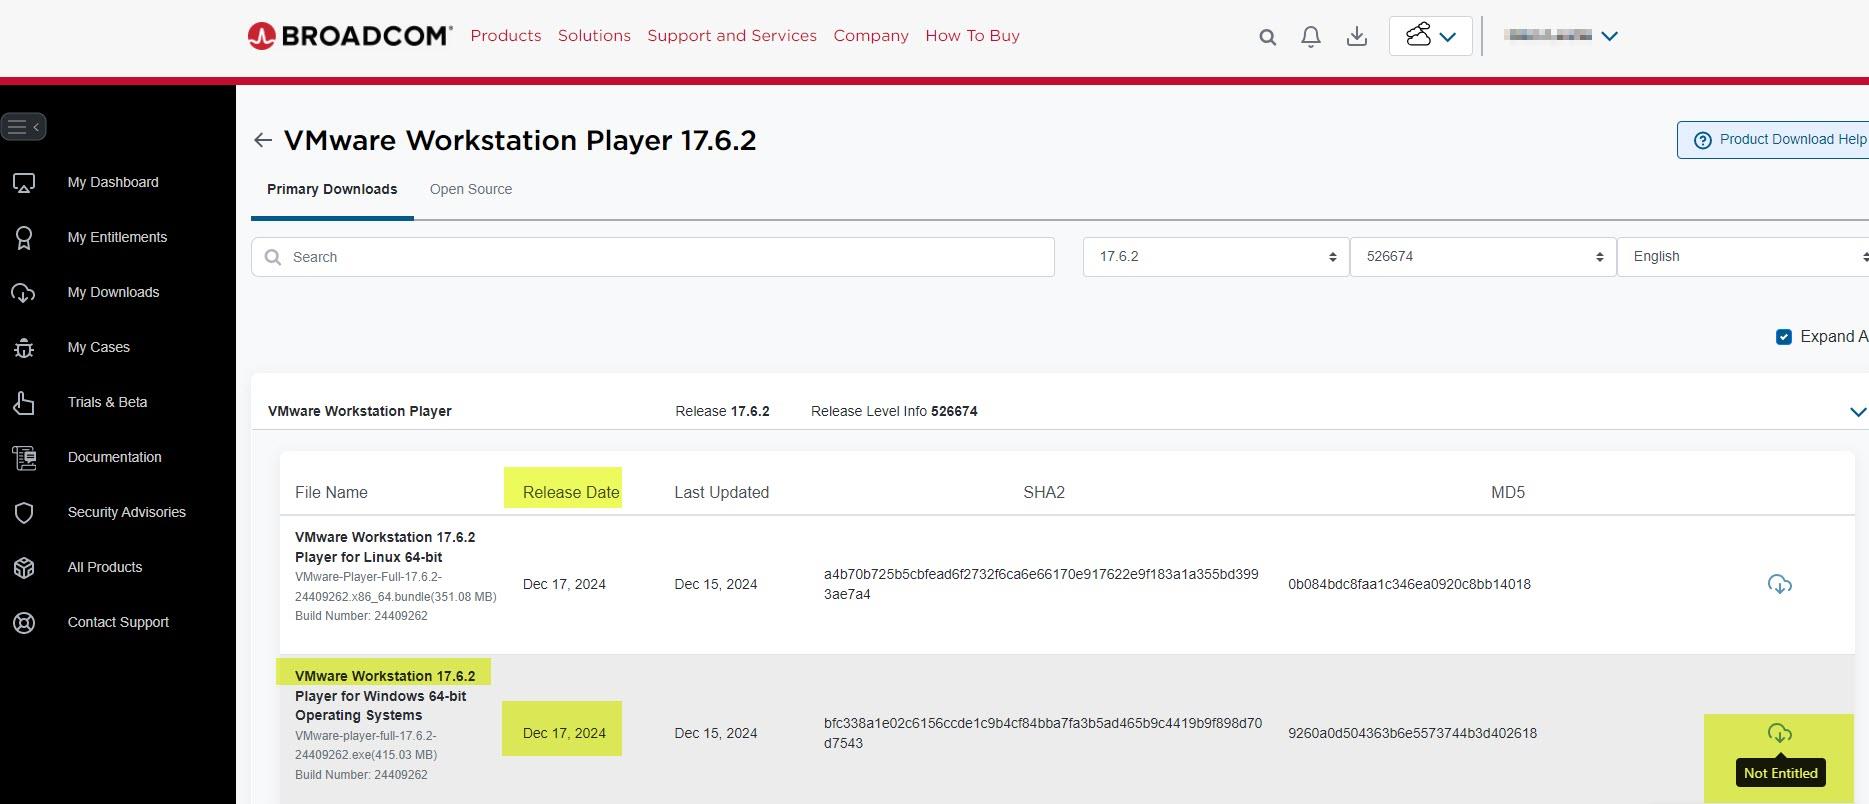Download the Linux 64-bit Player file
Screen dimensions: 1869x804
pos(1779,584)
